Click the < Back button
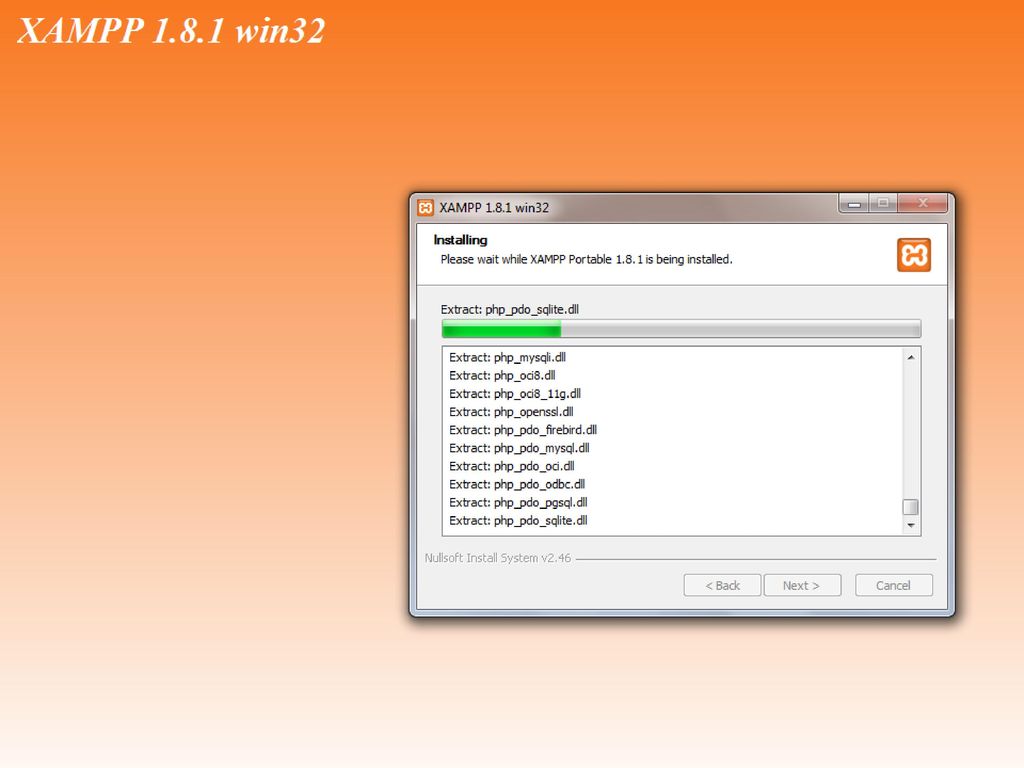Screen dimensions: 1024x768 pyautogui.click(x=722, y=585)
